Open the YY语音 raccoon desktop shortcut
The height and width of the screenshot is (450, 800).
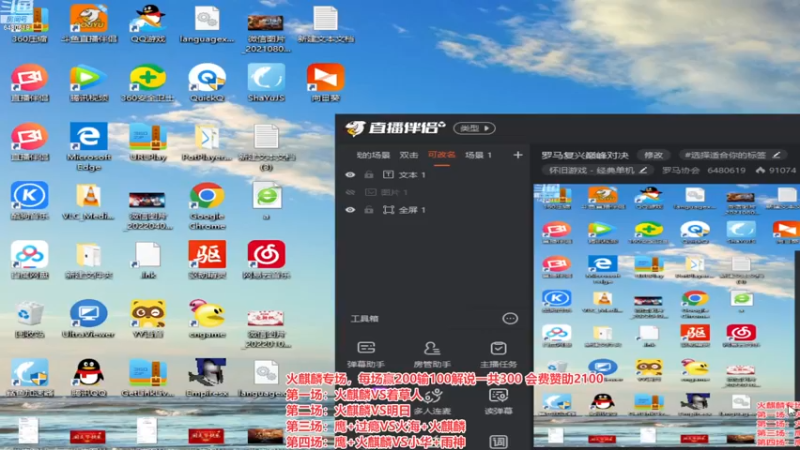point(148,319)
